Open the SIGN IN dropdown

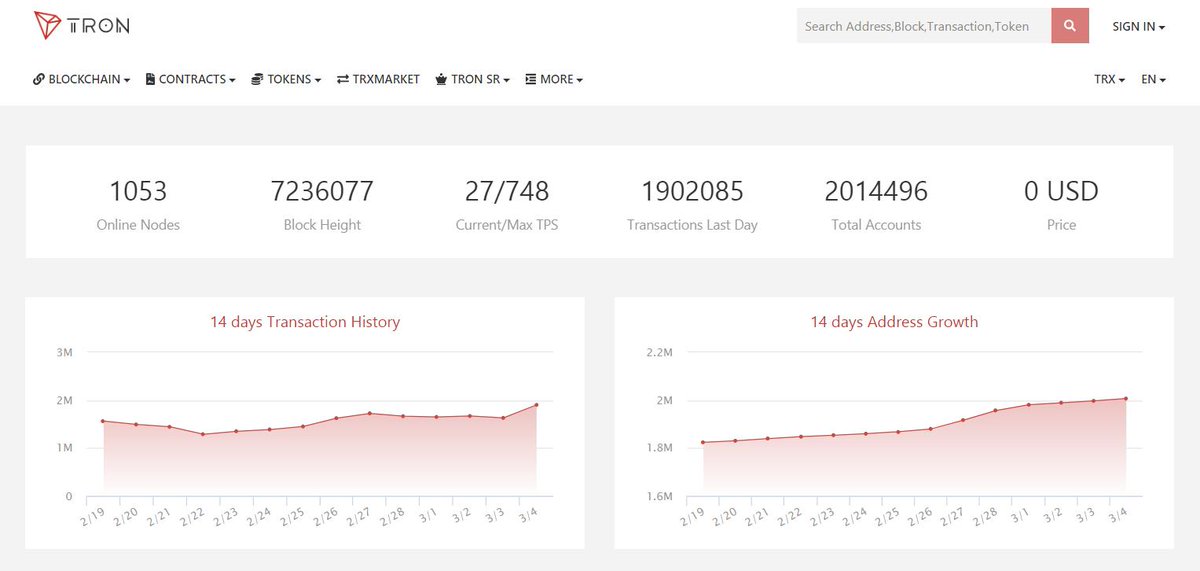click(x=1139, y=27)
